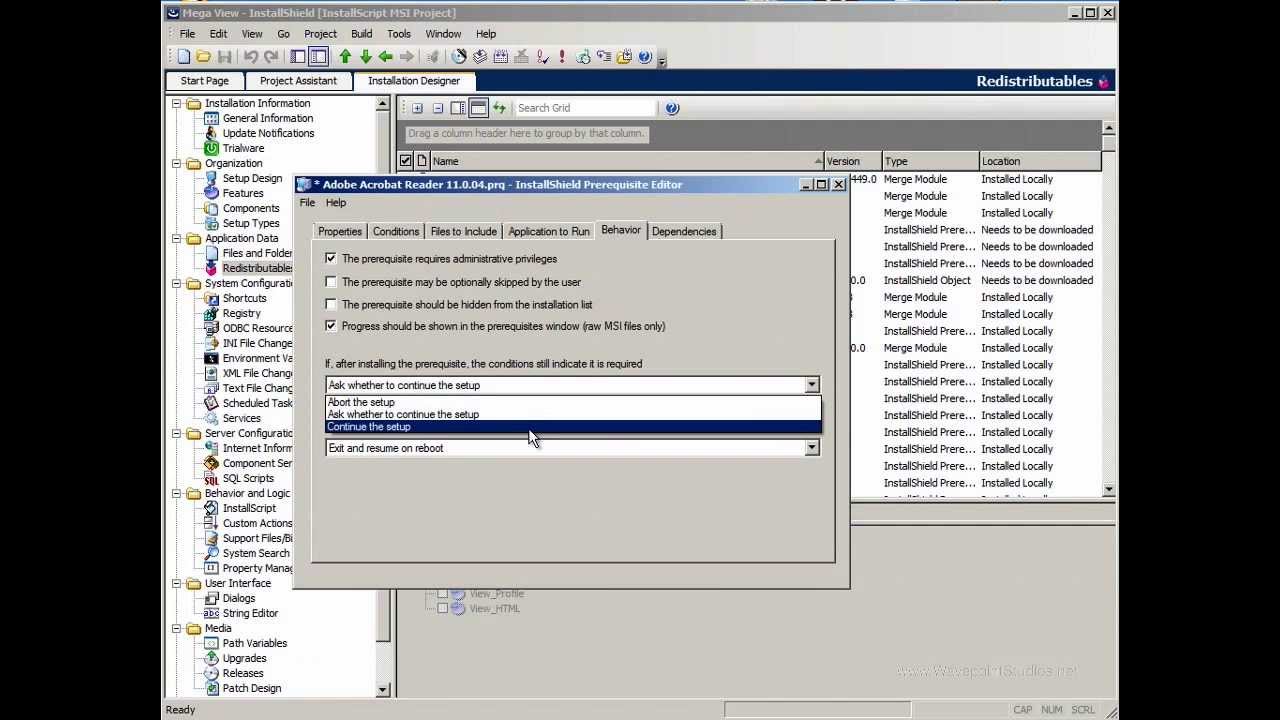
Task: Click the green back arrow toolbar icon
Action: click(385, 57)
